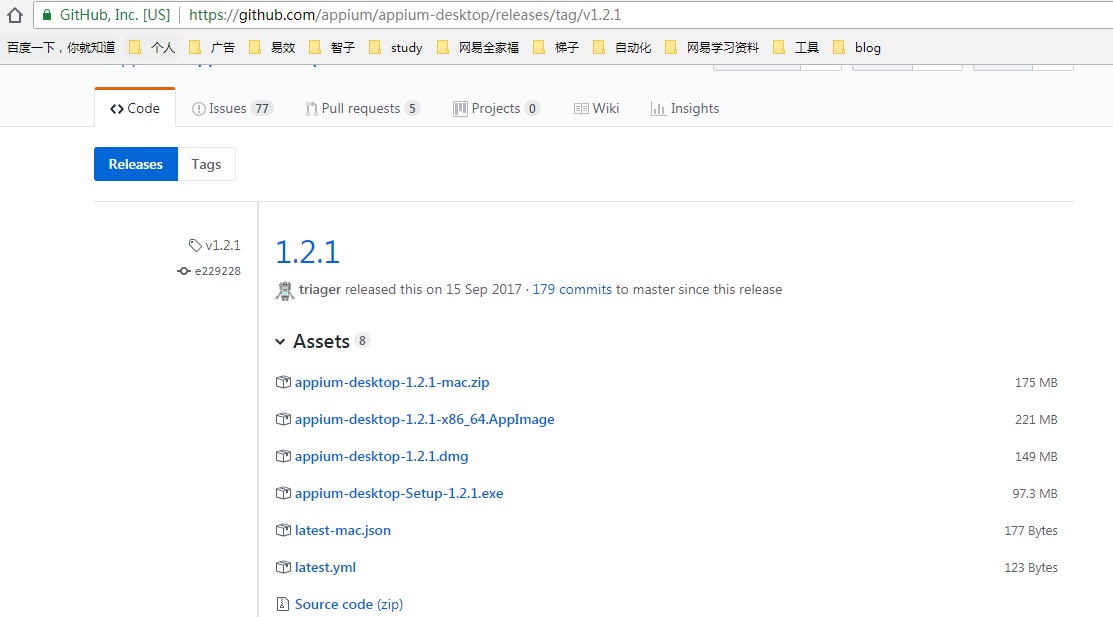The height and width of the screenshot is (617, 1113).
Task: Open the Wiki tab
Action: click(596, 108)
